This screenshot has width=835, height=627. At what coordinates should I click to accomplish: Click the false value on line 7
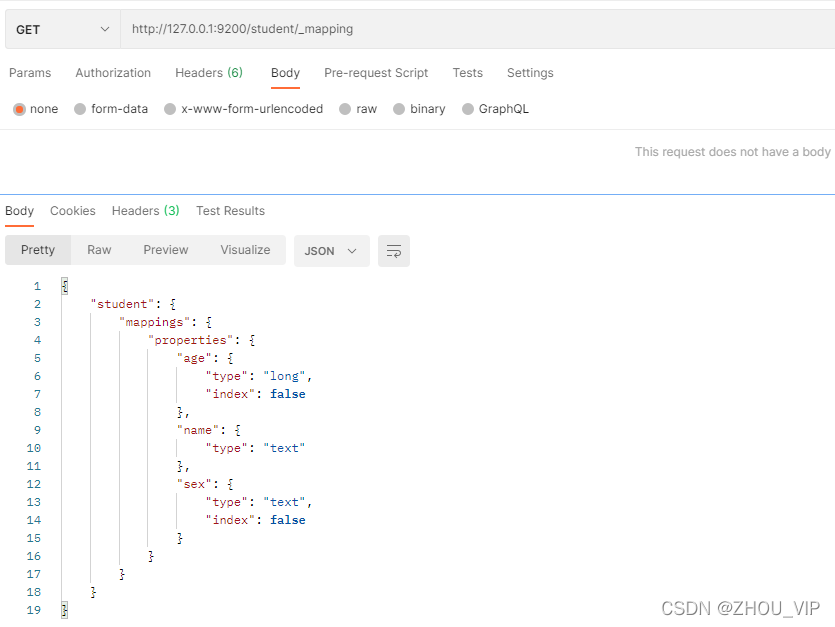pos(288,394)
